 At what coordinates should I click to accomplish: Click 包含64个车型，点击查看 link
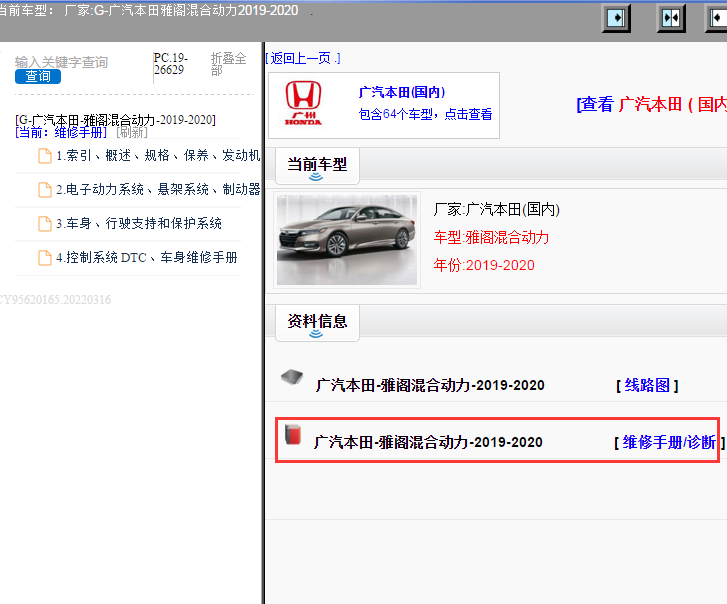click(425, 114)
